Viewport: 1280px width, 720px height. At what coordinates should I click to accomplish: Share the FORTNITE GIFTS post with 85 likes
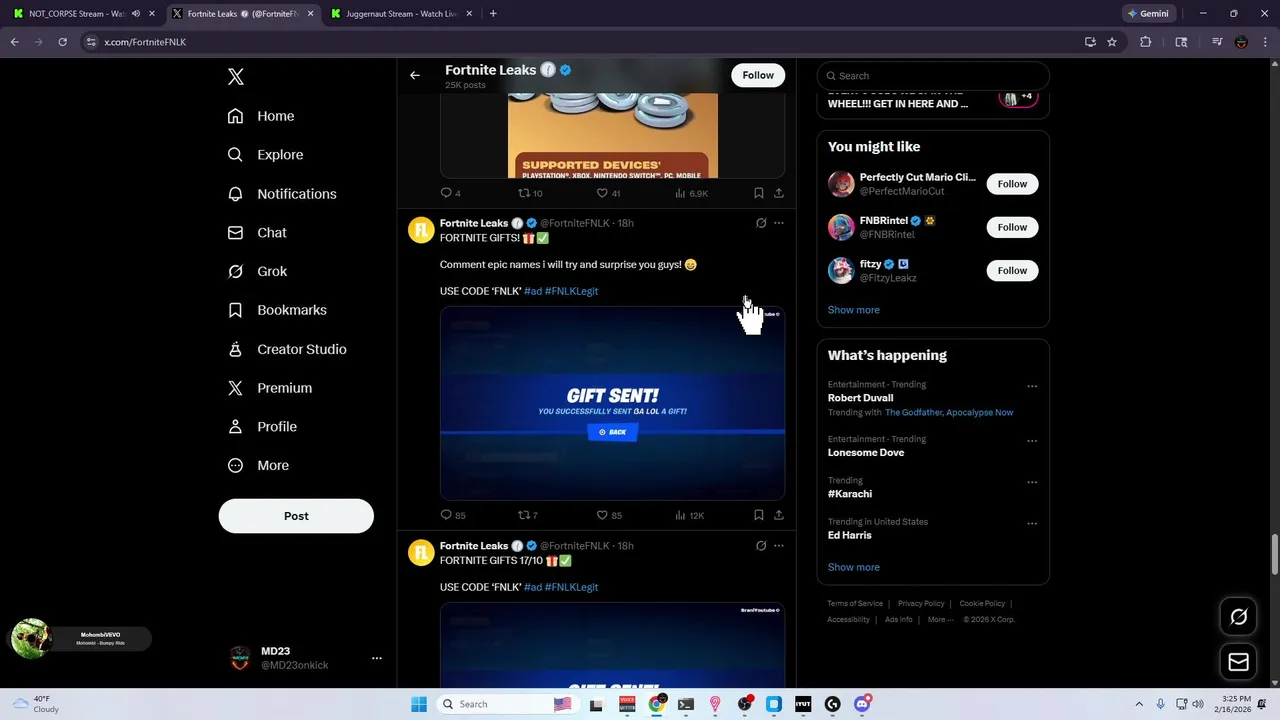click(x=779, y=515)
